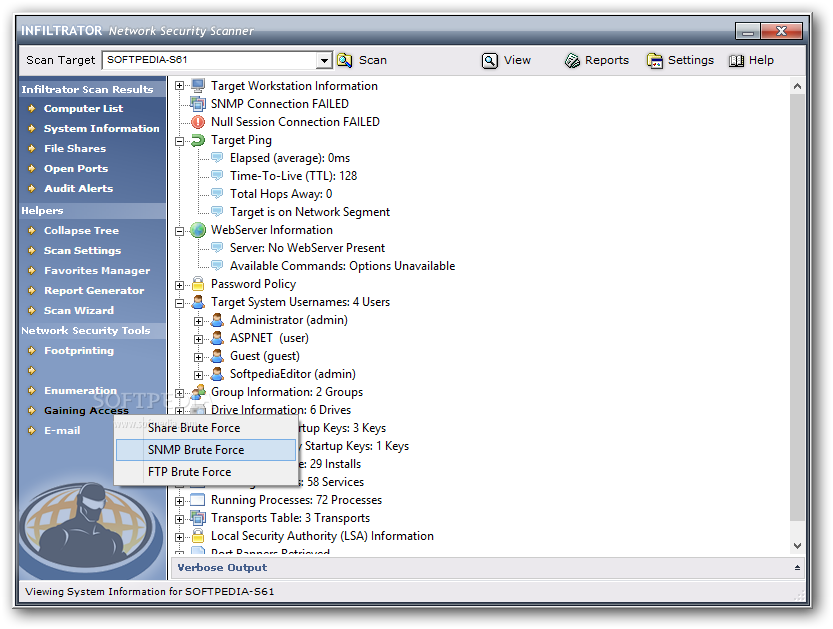This screenshot has width=833, height=629.
Task: Click the Target System Usernames user icon
Action: pos(198,302)
